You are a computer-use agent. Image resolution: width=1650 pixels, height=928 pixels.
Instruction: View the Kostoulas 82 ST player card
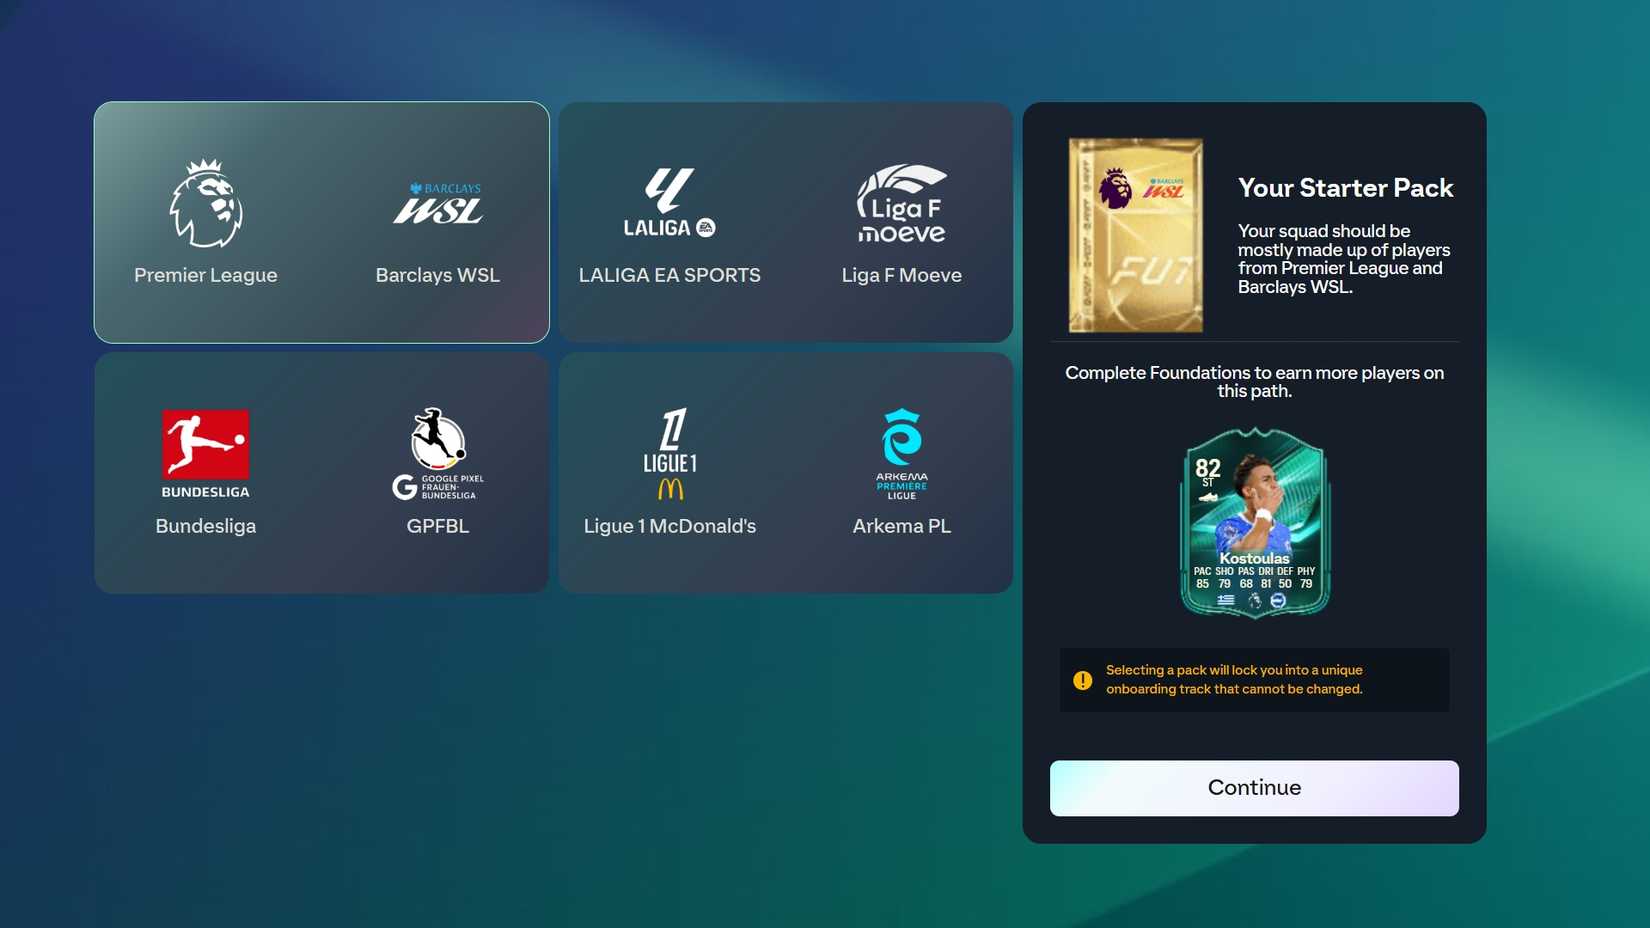tap(1255, 523)
